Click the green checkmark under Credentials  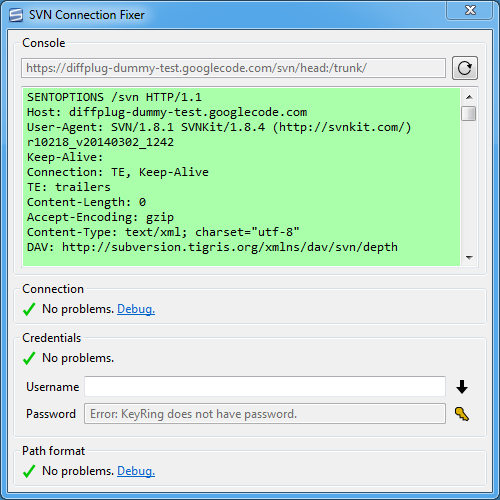(29, 358)
